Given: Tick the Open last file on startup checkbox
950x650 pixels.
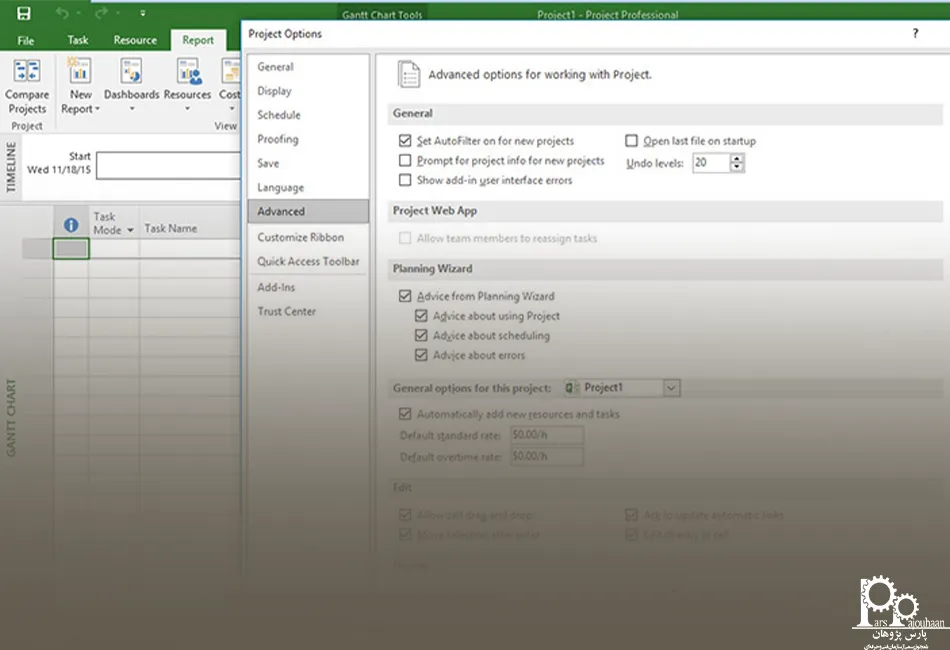Looking at the screenshot, I should point(631,141).
